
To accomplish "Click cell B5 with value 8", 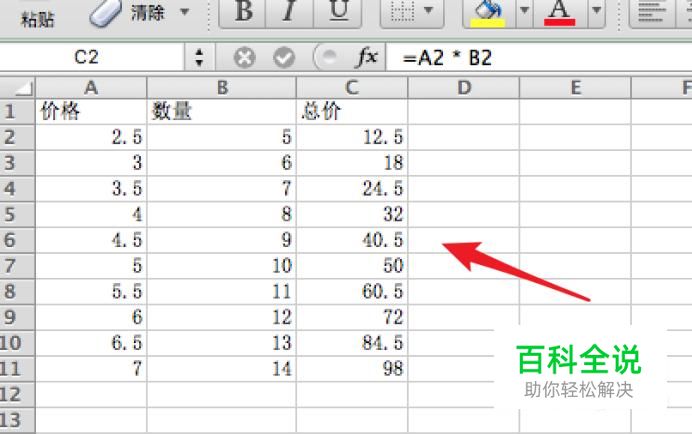I will point(222,215).
